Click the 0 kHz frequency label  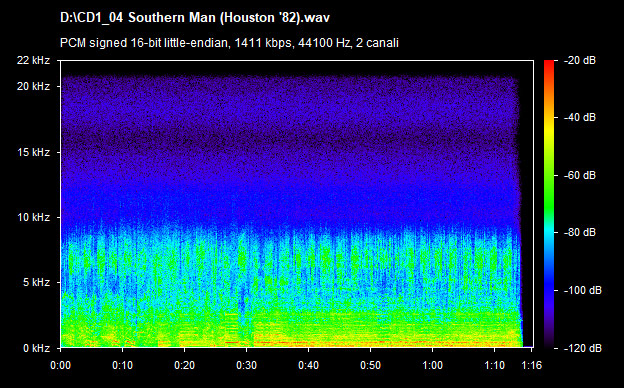tap(36, 348)
